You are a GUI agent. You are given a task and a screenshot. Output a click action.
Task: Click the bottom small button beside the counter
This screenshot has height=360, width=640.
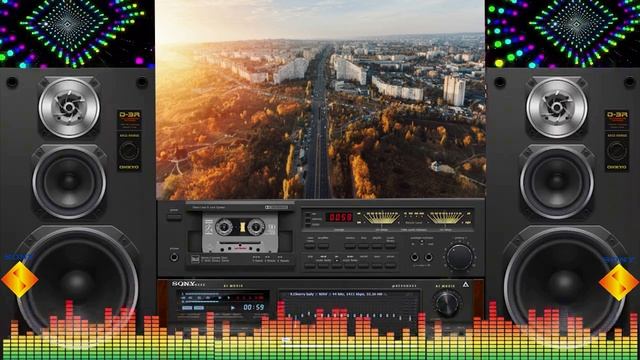tap(308, 225)
